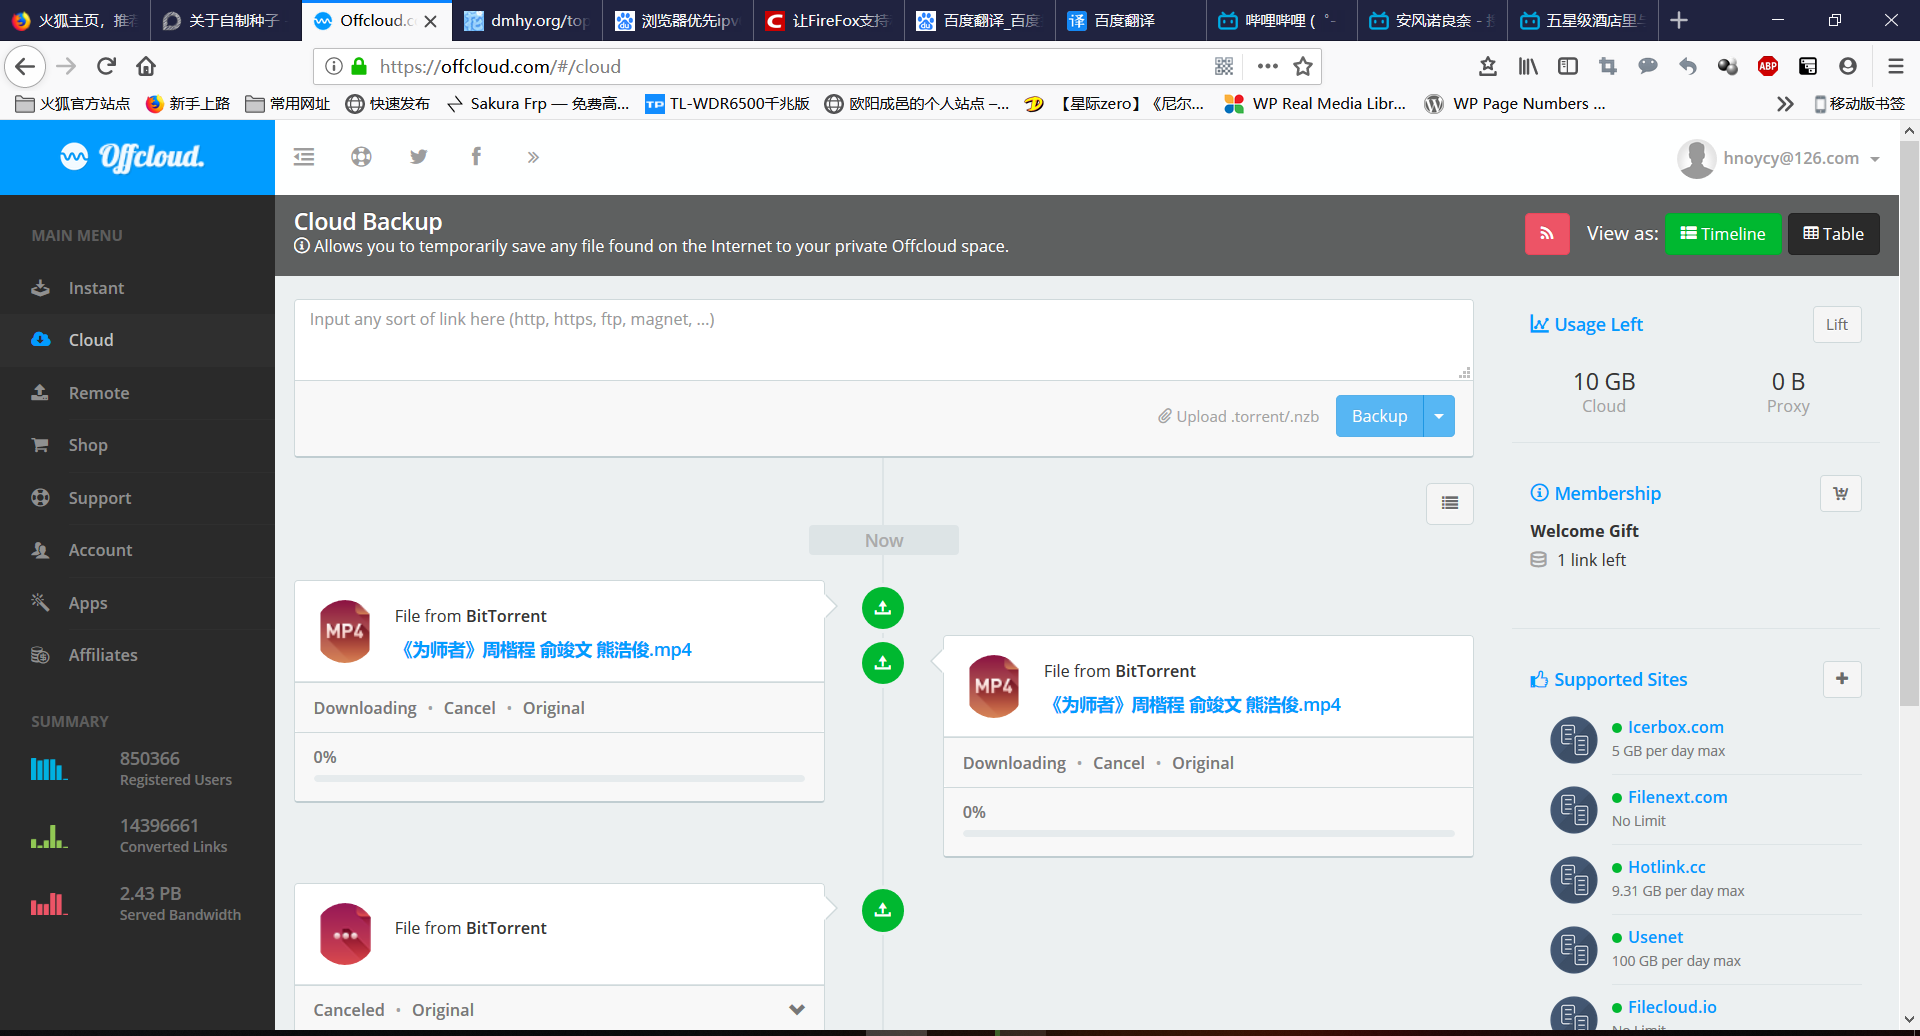Expand the Backup button dropdown arrow
Image resolution: width=1920 pixels, height=1036 pixels.
pos(1439,417)
